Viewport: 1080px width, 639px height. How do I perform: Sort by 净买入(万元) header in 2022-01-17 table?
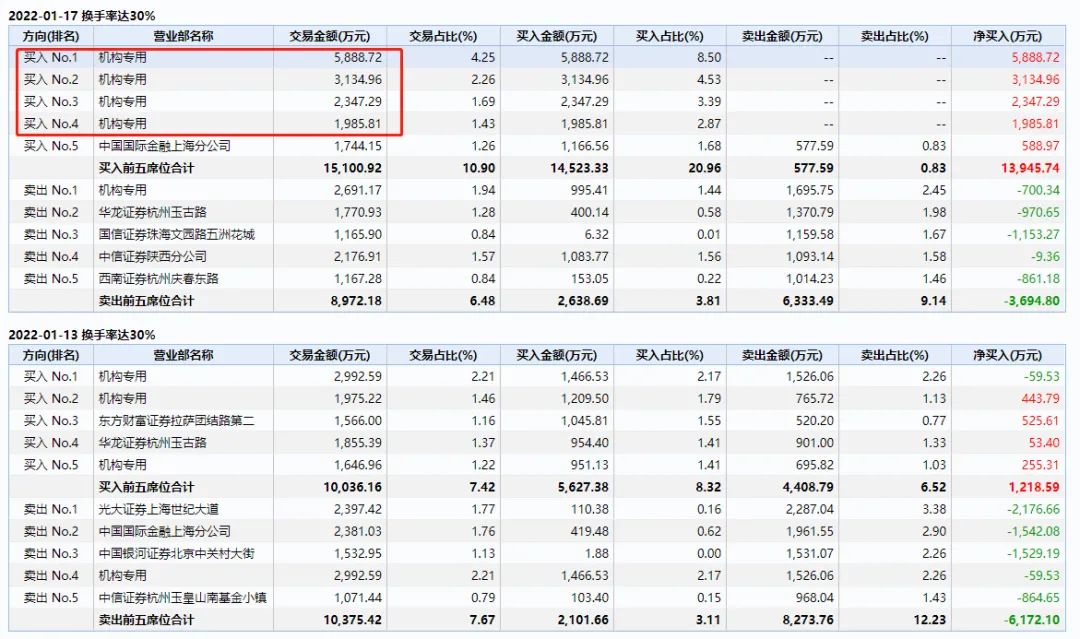1007,36
